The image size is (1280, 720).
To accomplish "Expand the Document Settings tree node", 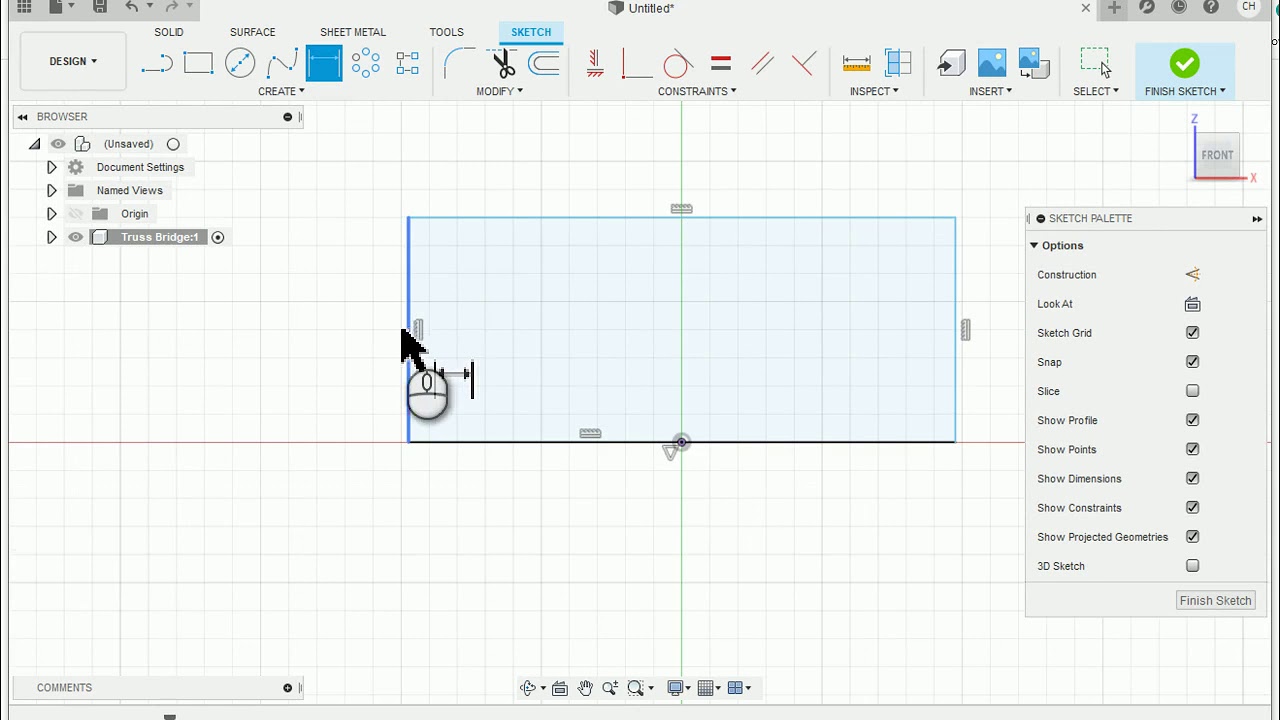I will point(52,167).
